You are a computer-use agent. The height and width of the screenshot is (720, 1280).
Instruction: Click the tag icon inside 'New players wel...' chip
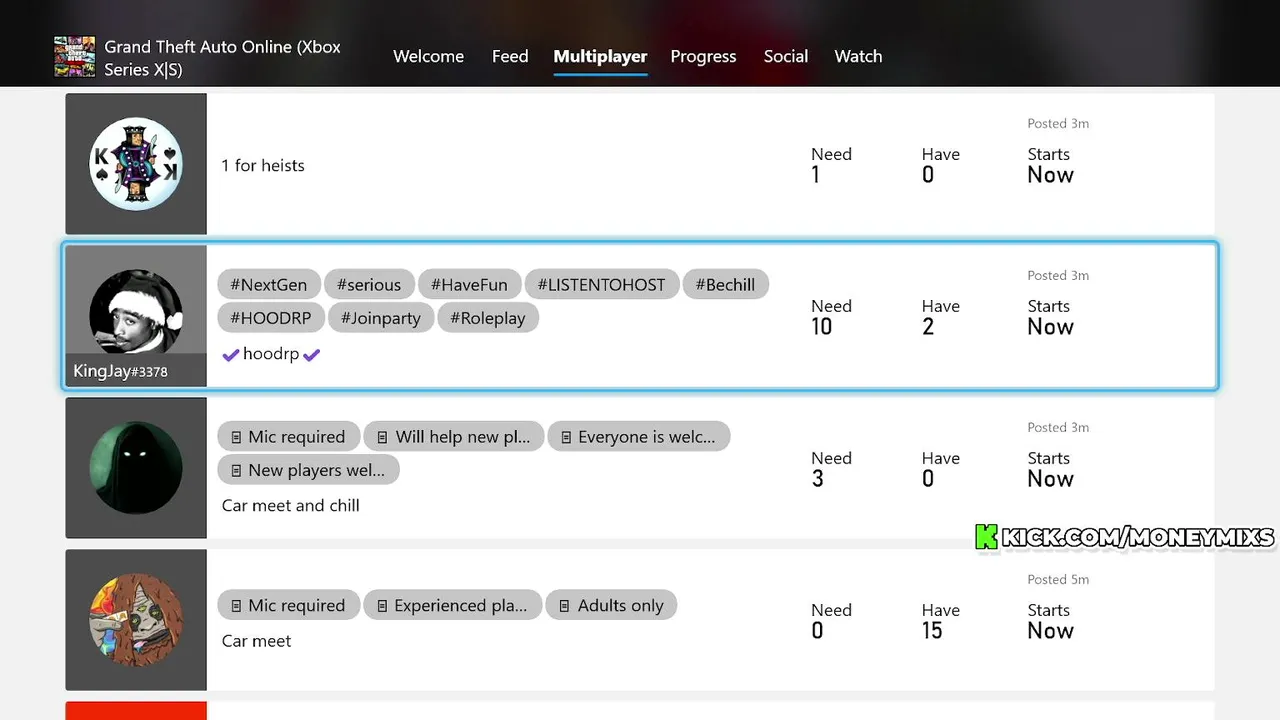(236, 471)
